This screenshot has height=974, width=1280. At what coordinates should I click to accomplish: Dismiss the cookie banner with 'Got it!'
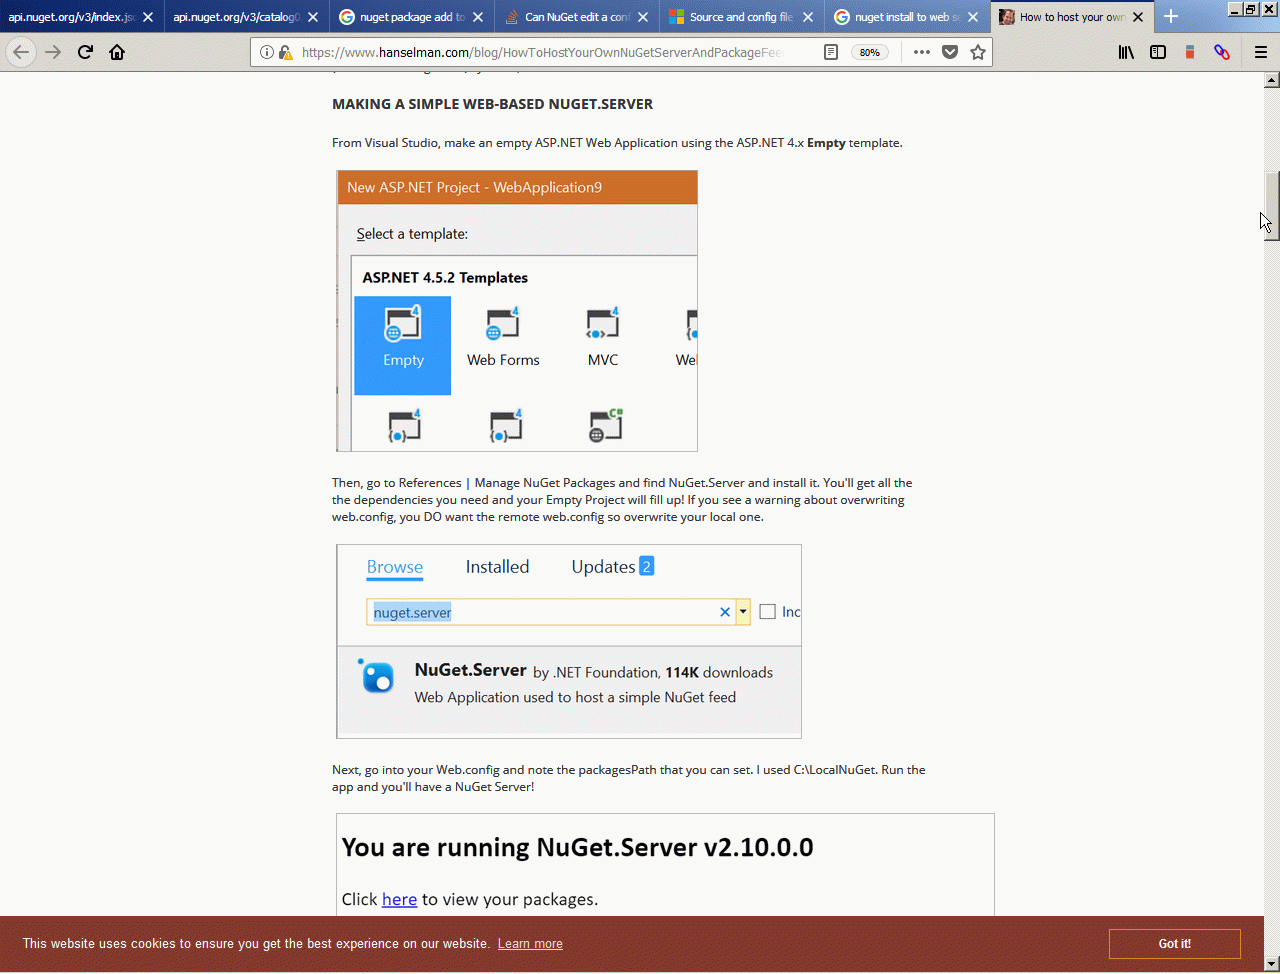pyautogui.click(x=1175, y=944)
